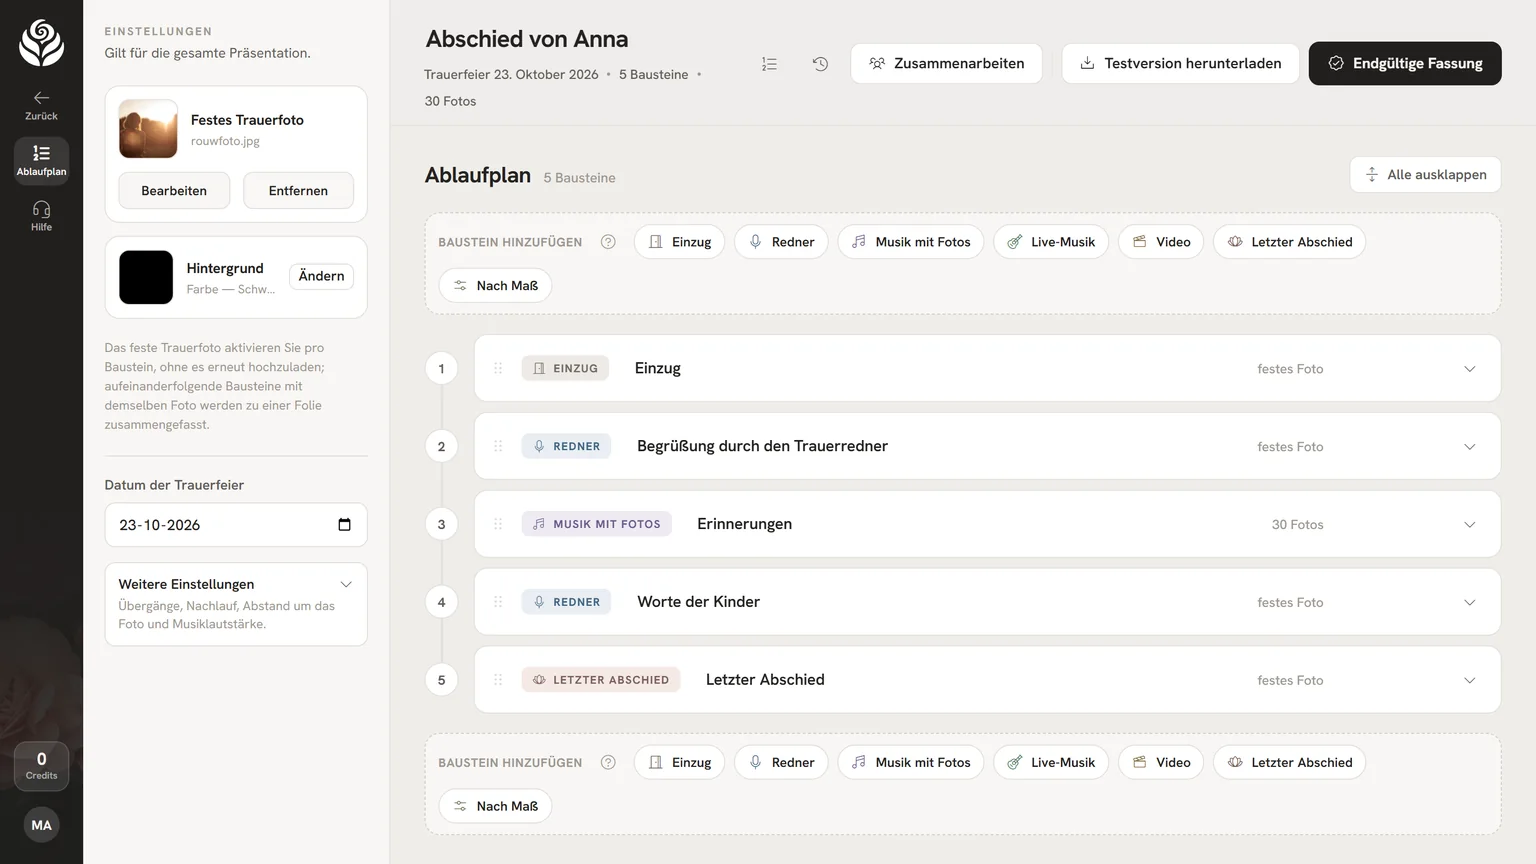This screenshot has width=1536, height=864.
Task: Add a Musik mit Fotos block from top bar
Action: click(x=910, y=242)
